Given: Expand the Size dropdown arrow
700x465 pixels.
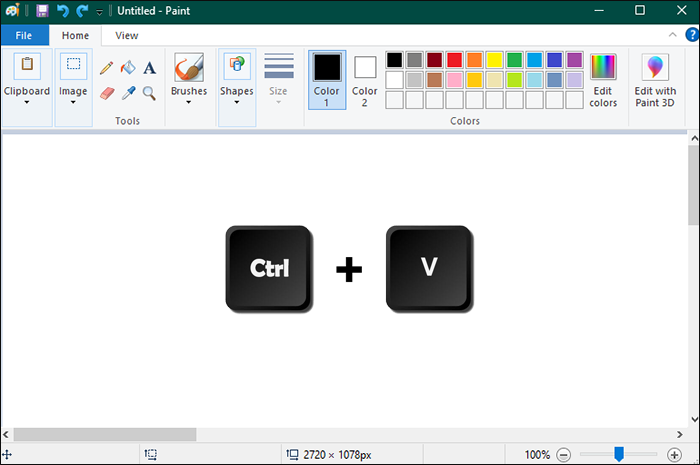Looking at the screenshot, I should [279, 102].
